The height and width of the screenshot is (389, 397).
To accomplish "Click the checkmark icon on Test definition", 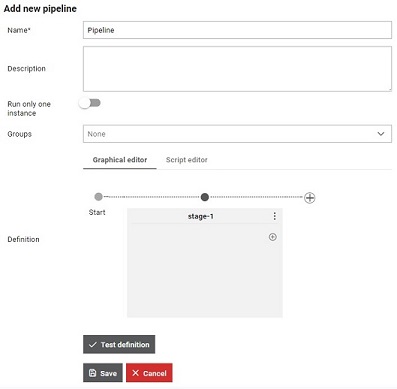I will click(x=93, y=345).
